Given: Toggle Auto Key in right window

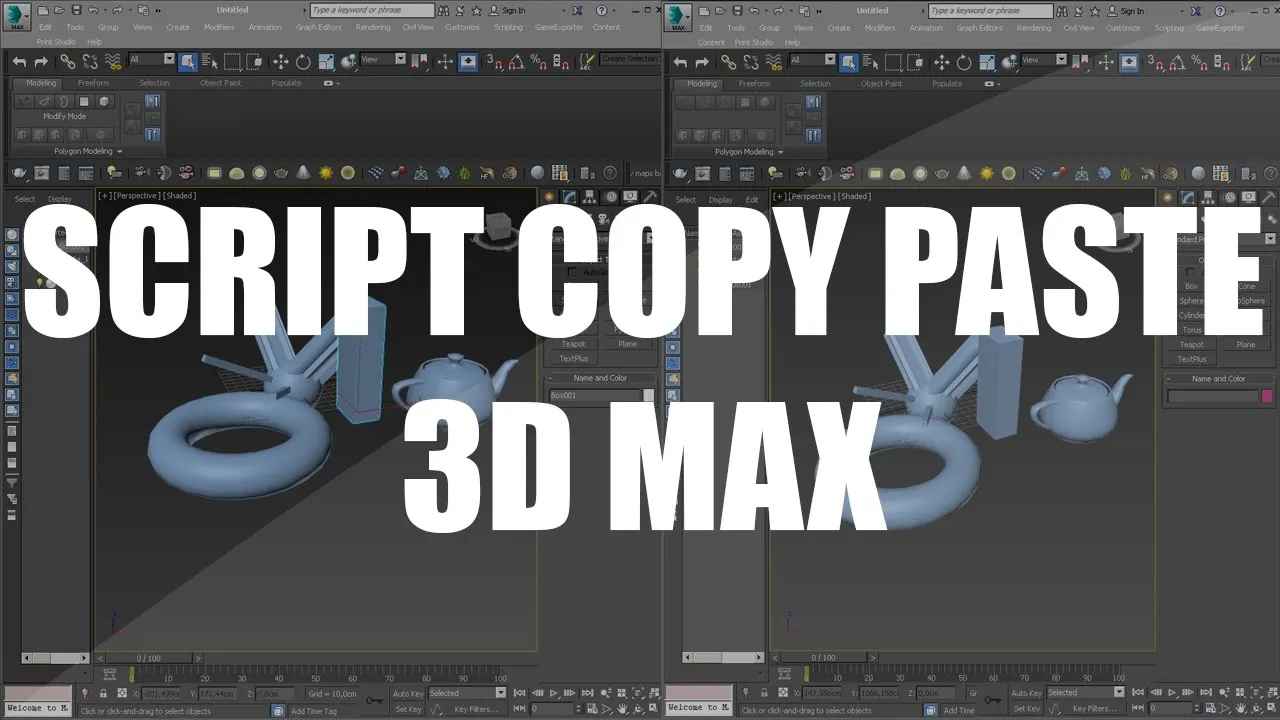Looking at the screenshot, I should pos(1027,693).
